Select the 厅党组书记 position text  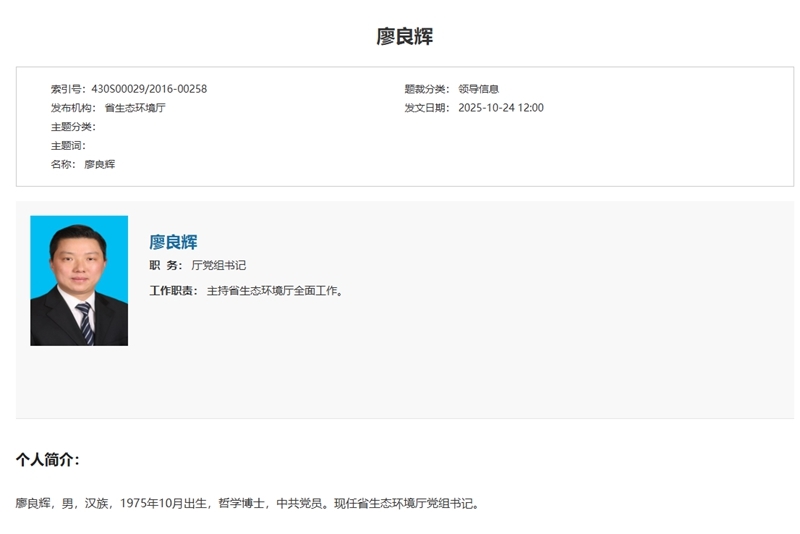tap(218, 265)
